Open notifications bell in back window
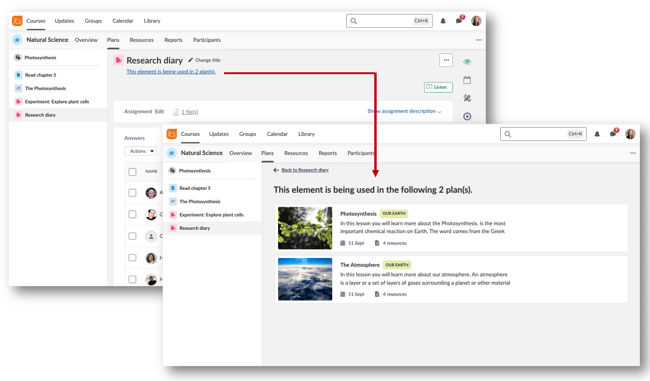The image size is (650, 381). [443, 21]
